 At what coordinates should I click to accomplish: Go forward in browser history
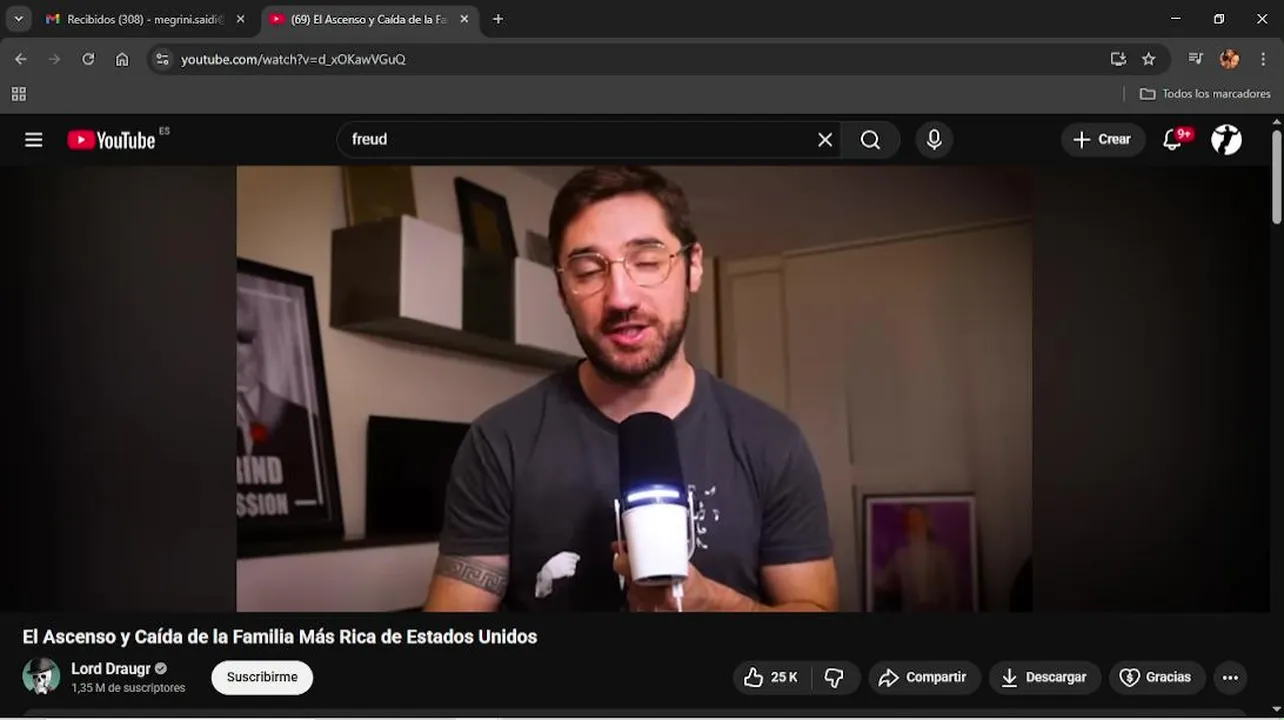55,59
